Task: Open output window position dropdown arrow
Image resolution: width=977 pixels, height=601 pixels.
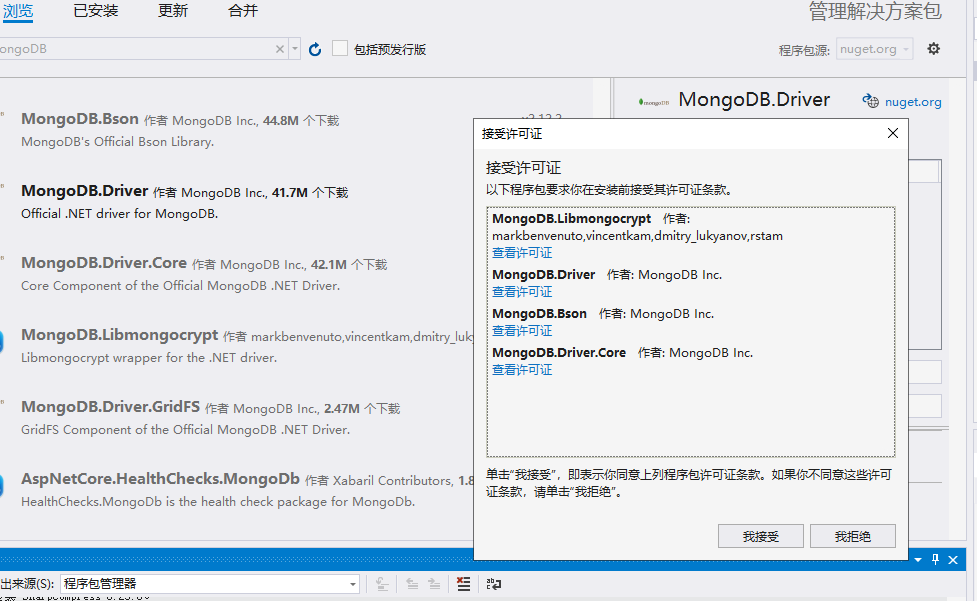Action: pos(918,560)
